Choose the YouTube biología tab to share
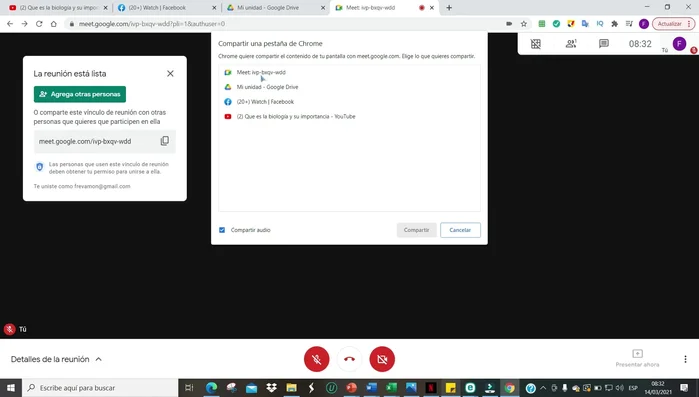The image size is (699, 397). tap(349, 116)
